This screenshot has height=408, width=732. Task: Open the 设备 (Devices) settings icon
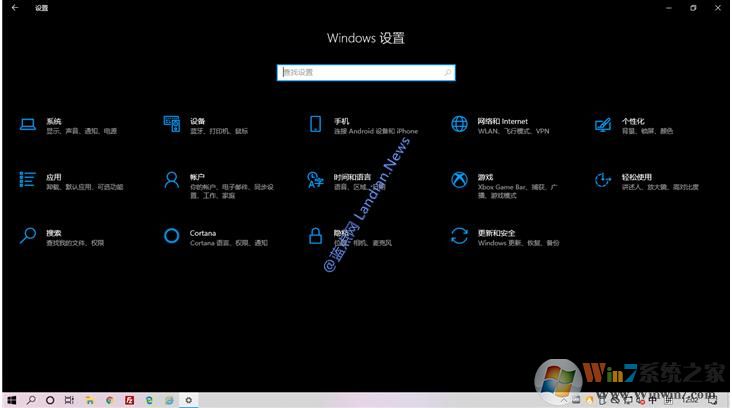pyautogui.click(x=171, y=124)
